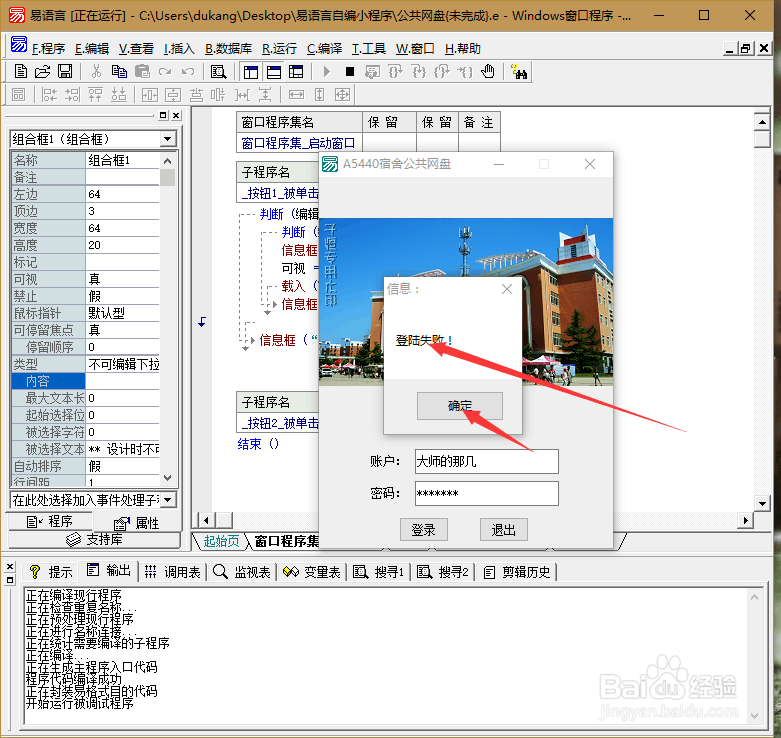Screen dimensions: 781x738
Task: Click the New file toolbar icon
Action: (20, 72)
